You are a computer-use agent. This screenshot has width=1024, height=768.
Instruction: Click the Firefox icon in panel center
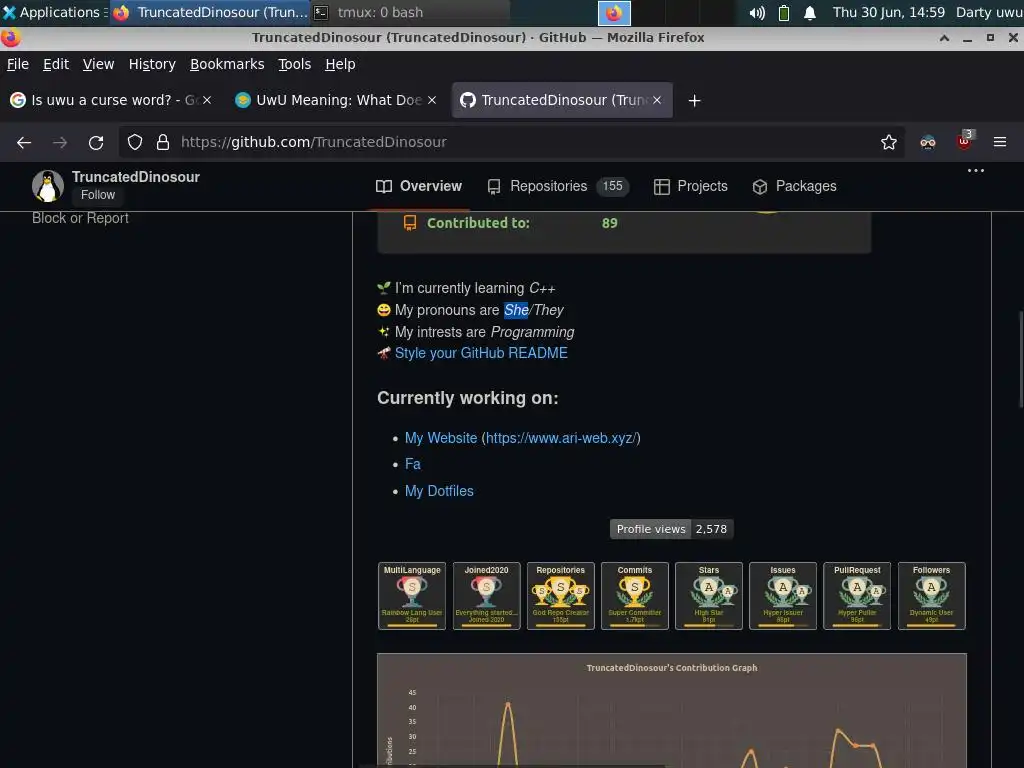[614, 12]
